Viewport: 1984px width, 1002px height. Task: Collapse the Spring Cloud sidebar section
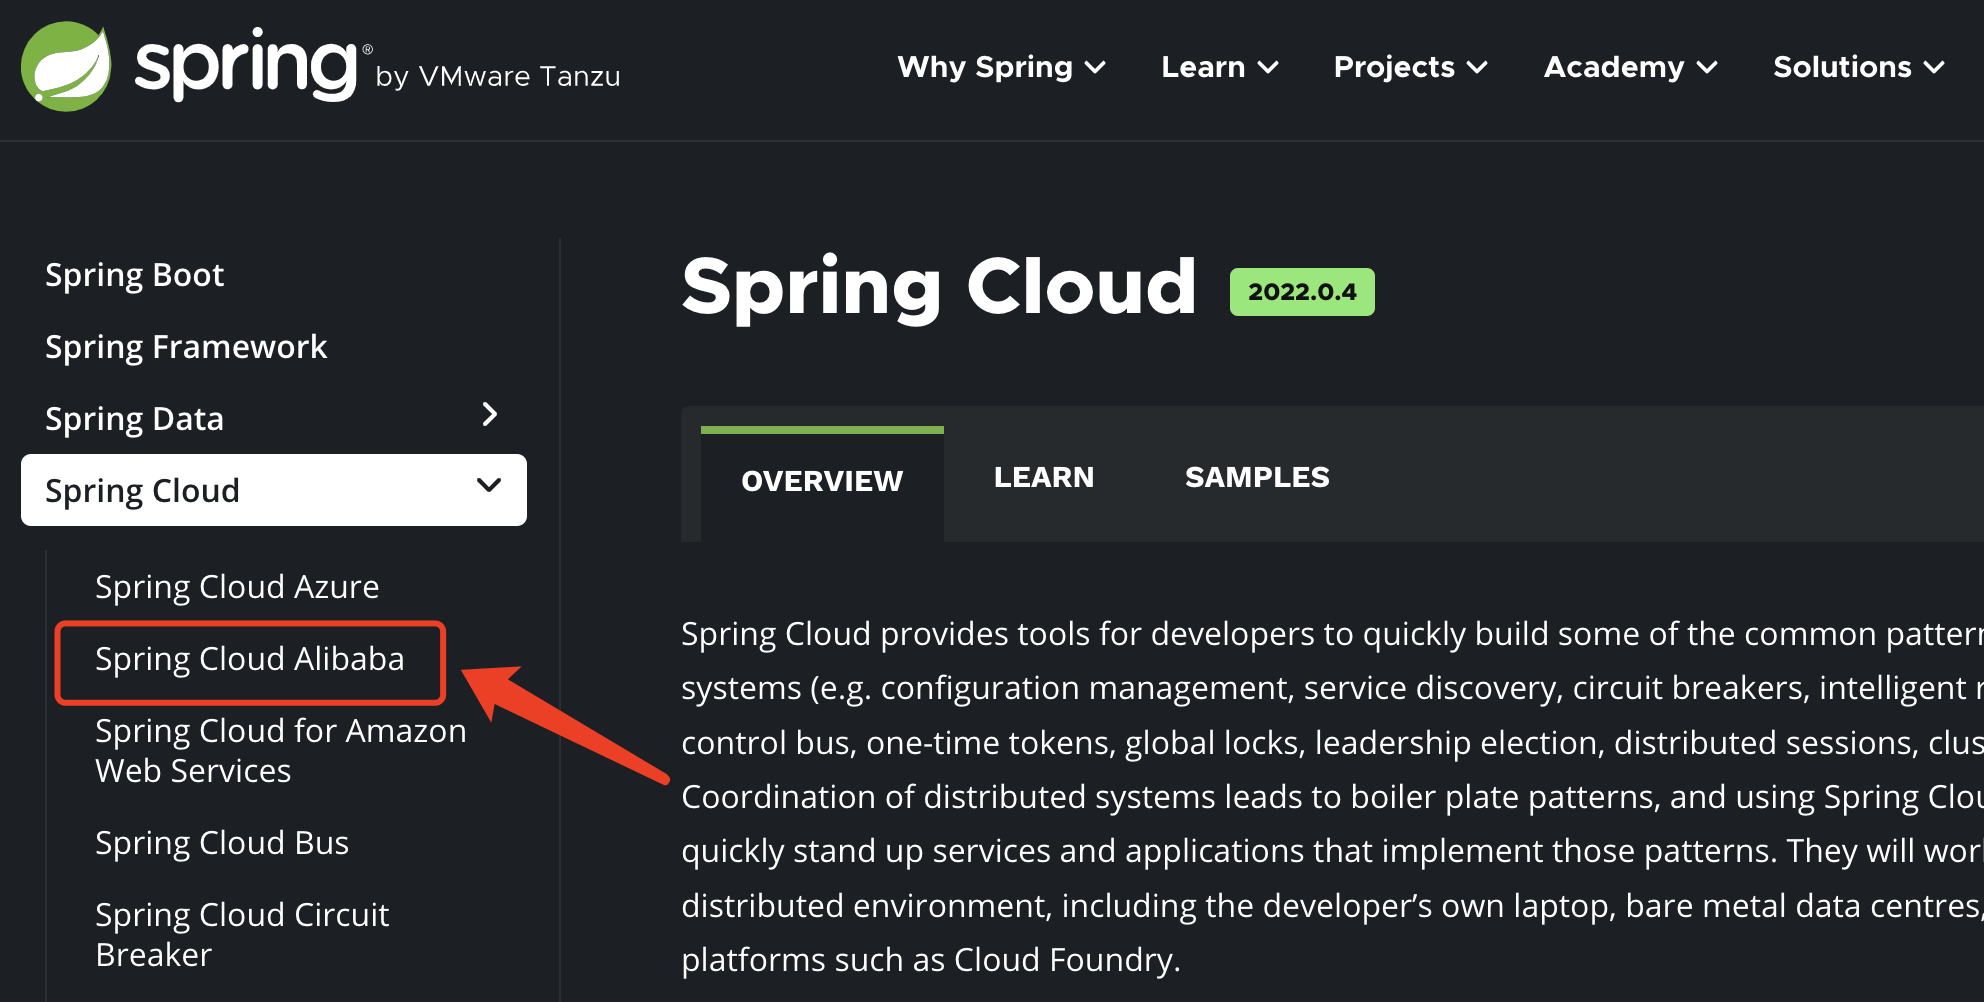tap(489, 486)
